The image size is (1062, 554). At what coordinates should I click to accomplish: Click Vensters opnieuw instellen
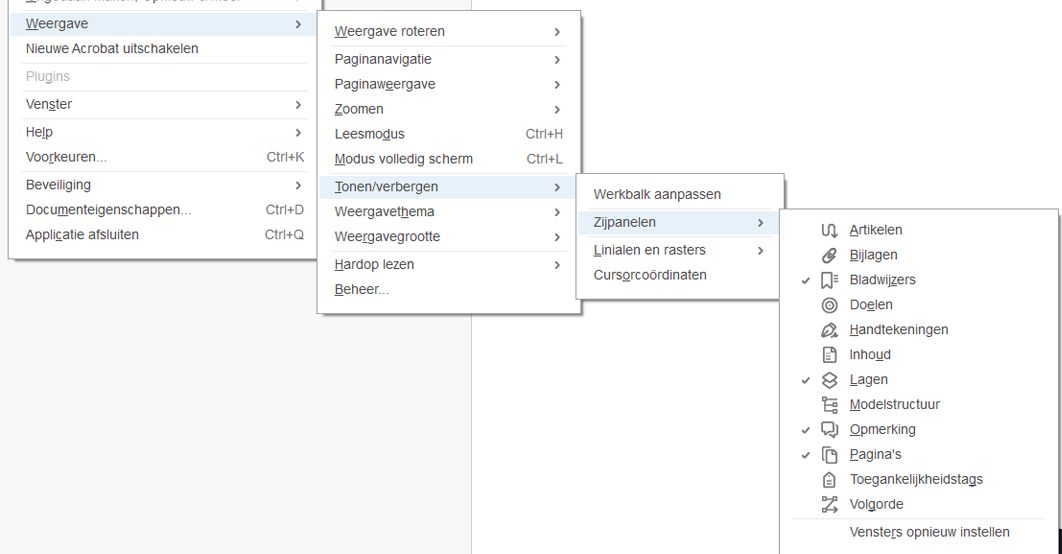tap(929, 532)
